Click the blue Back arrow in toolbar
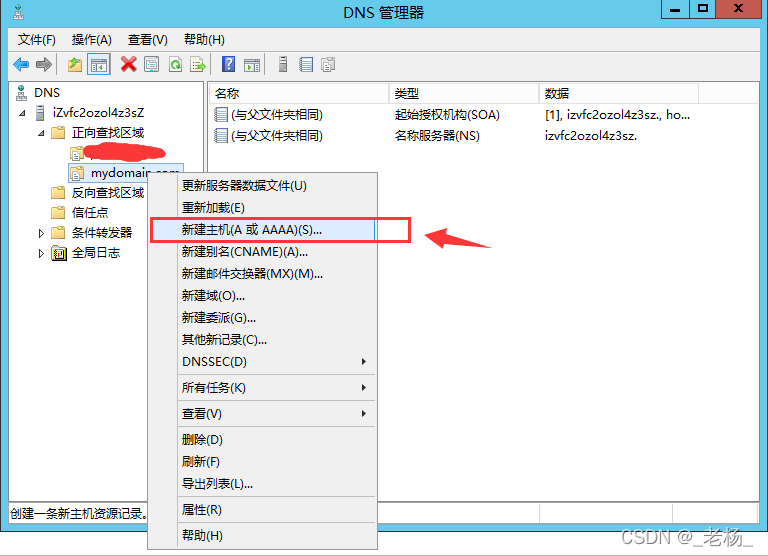This screenshot has height=556, width=768. click(x=21, y=64)
